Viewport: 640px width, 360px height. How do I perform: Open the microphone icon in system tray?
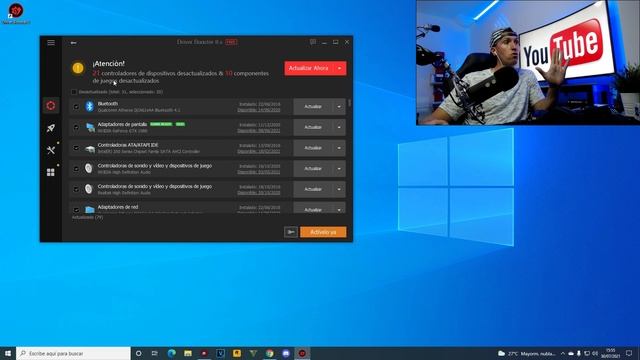tap(579, 353)
